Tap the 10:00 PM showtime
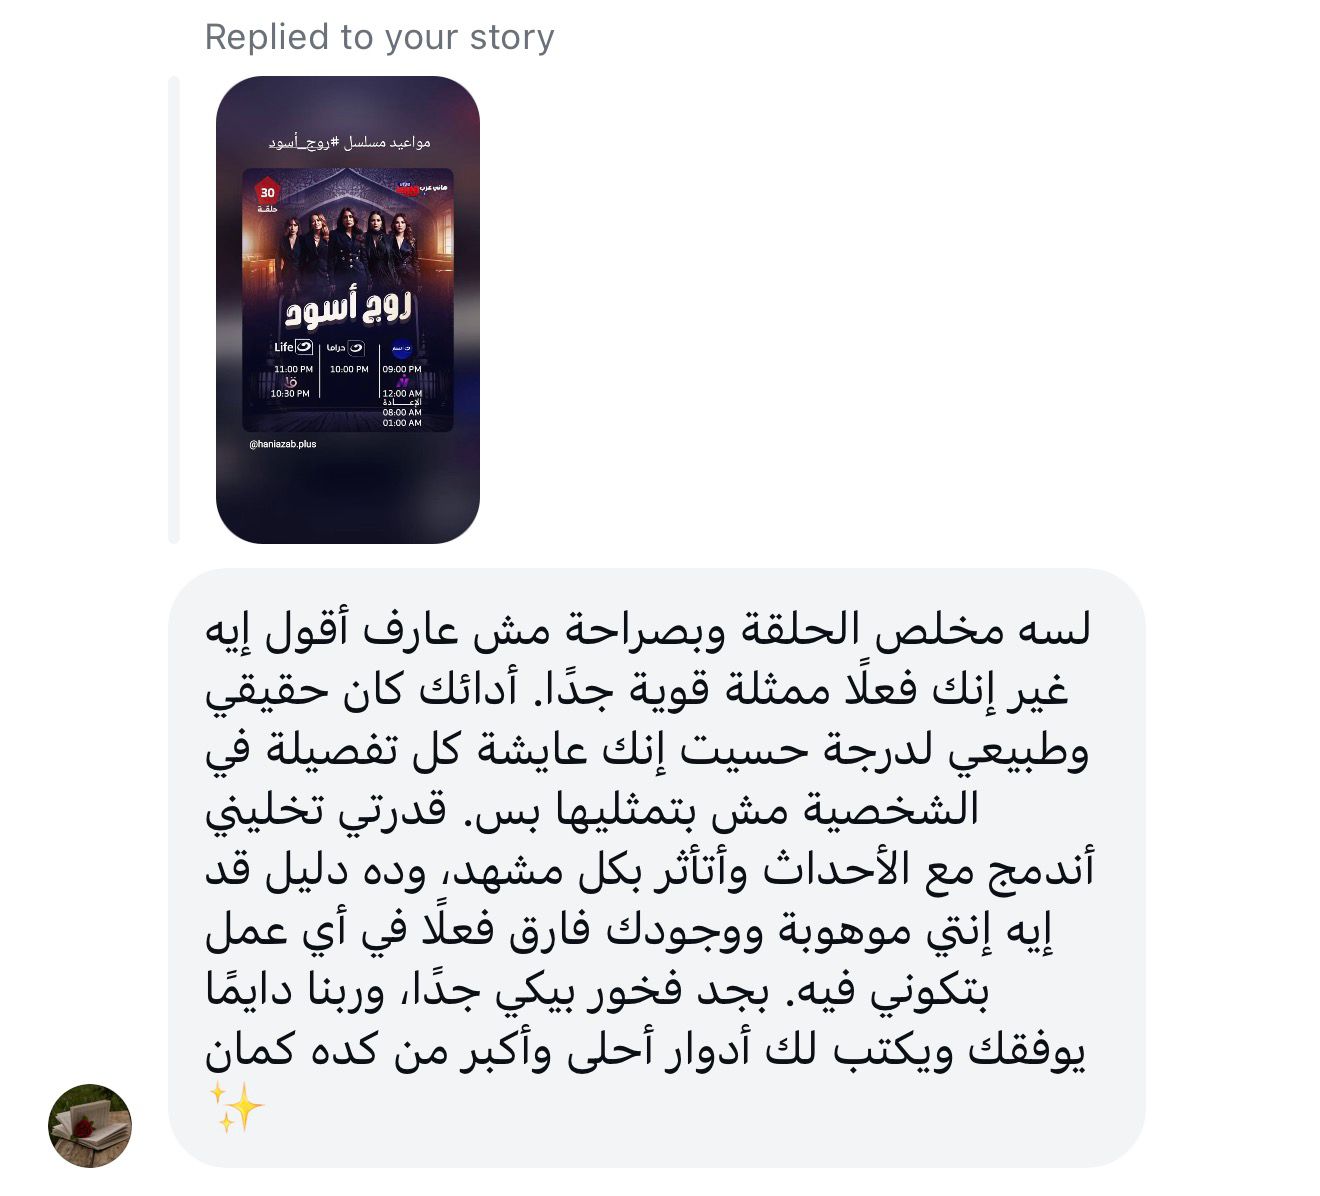The height and width of the screenshot is (1196, 1320). tap(349, 369)
